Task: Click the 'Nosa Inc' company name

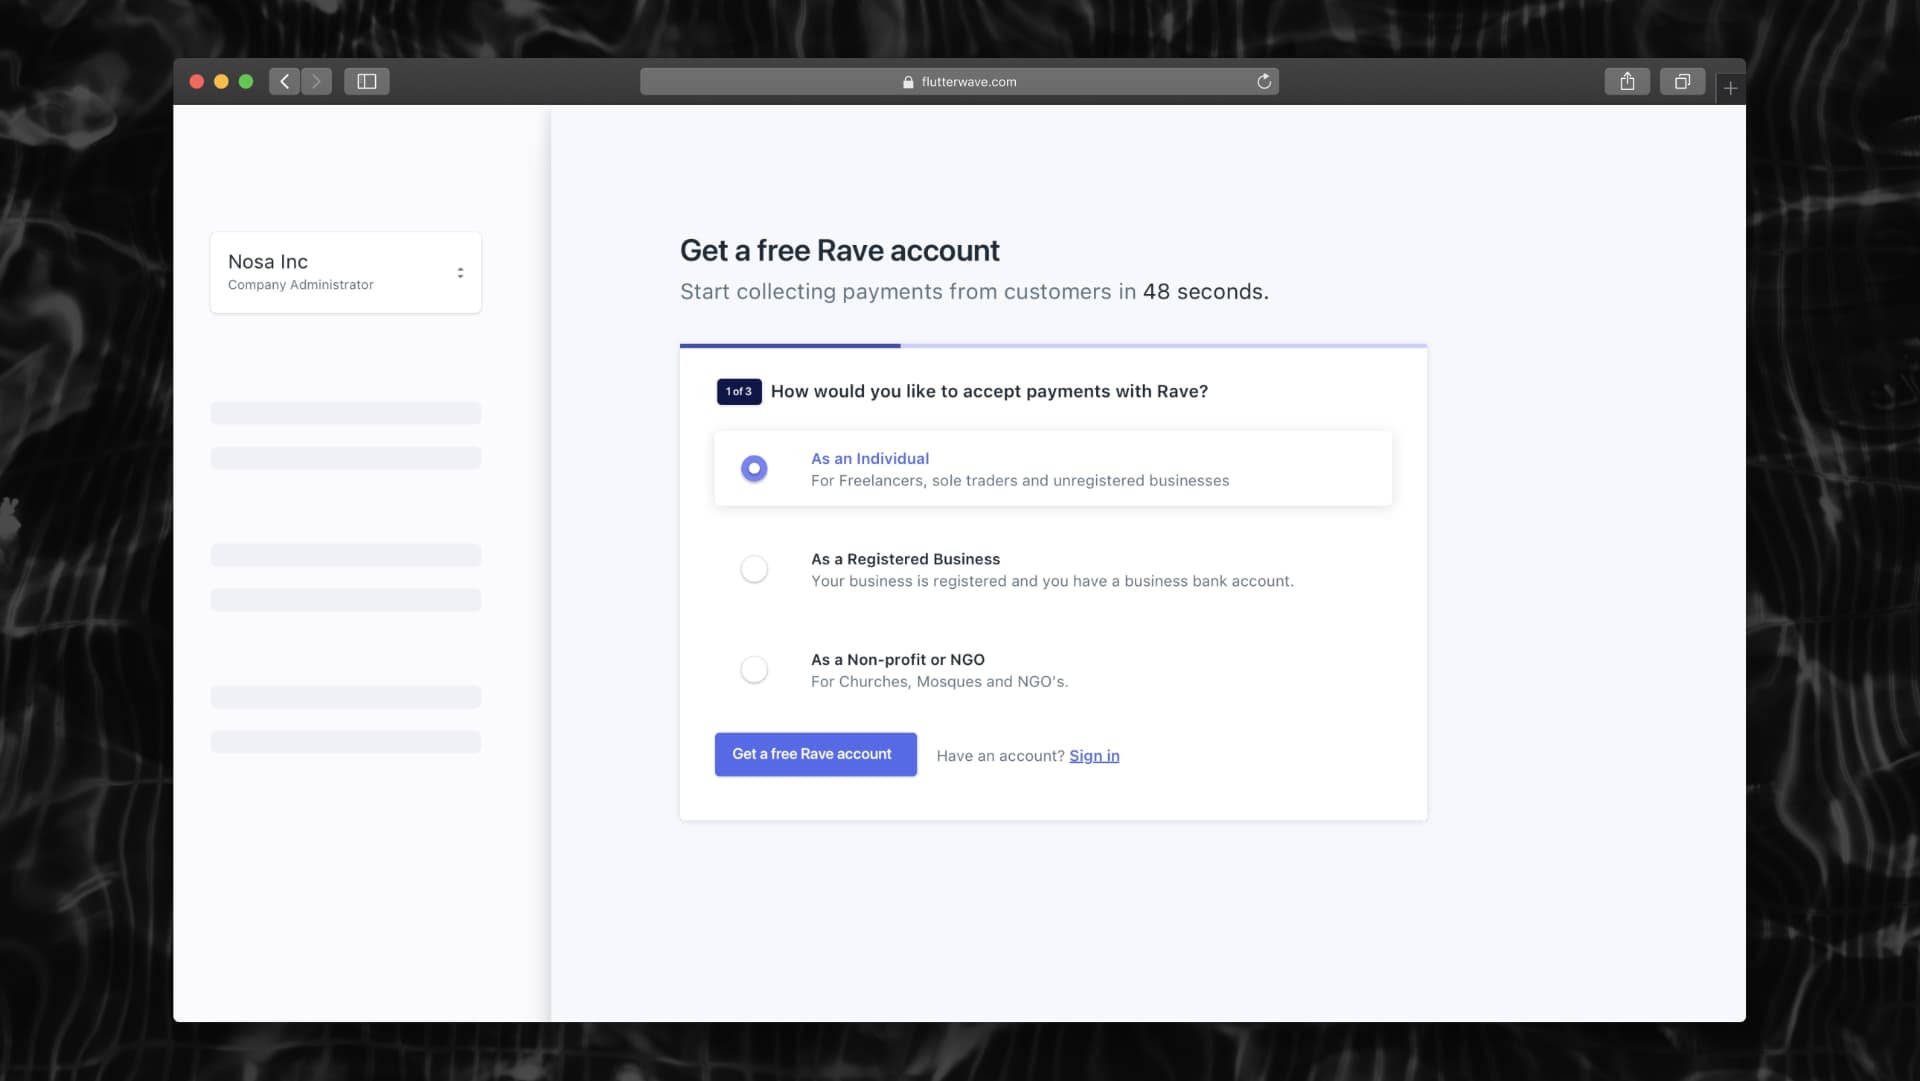Action: (268, 262)
